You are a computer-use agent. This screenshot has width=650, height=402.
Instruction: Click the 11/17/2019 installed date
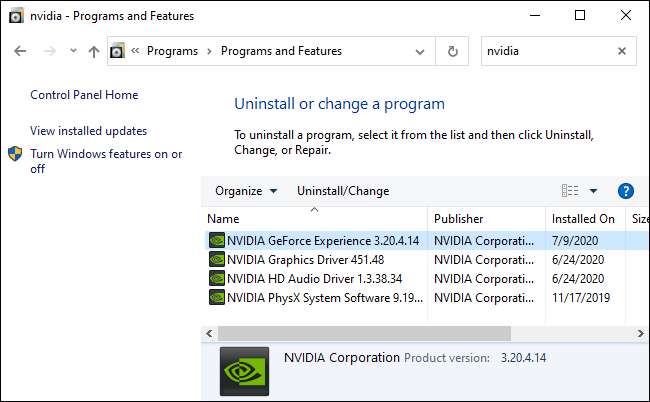coord(581,298)
